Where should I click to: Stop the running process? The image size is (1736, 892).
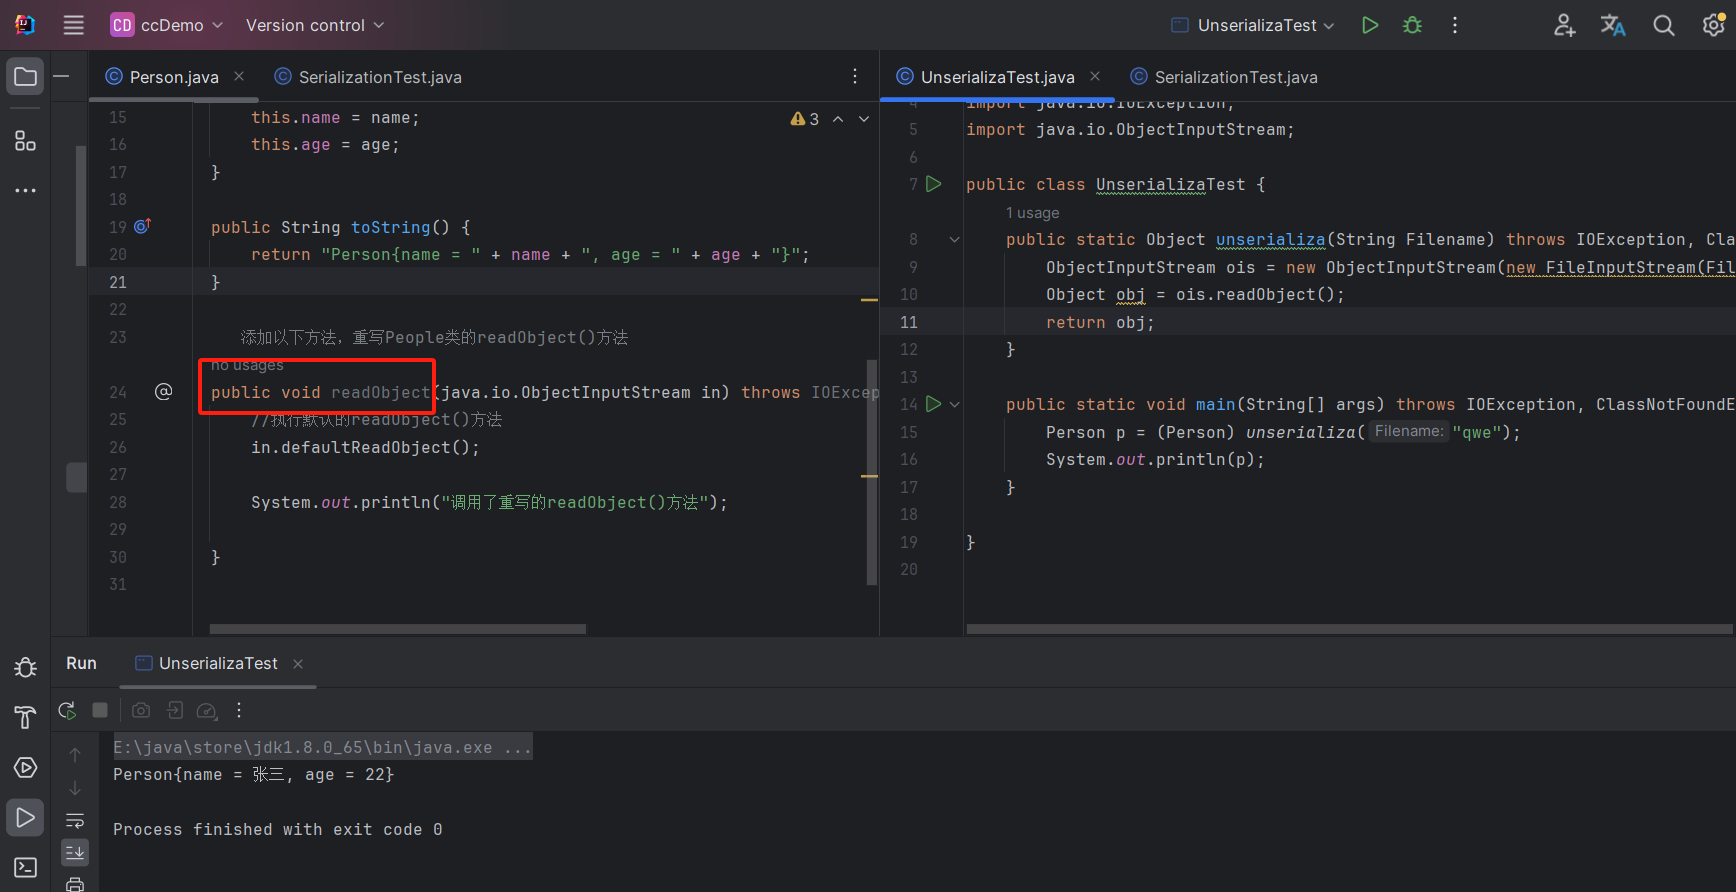[100, 710]
